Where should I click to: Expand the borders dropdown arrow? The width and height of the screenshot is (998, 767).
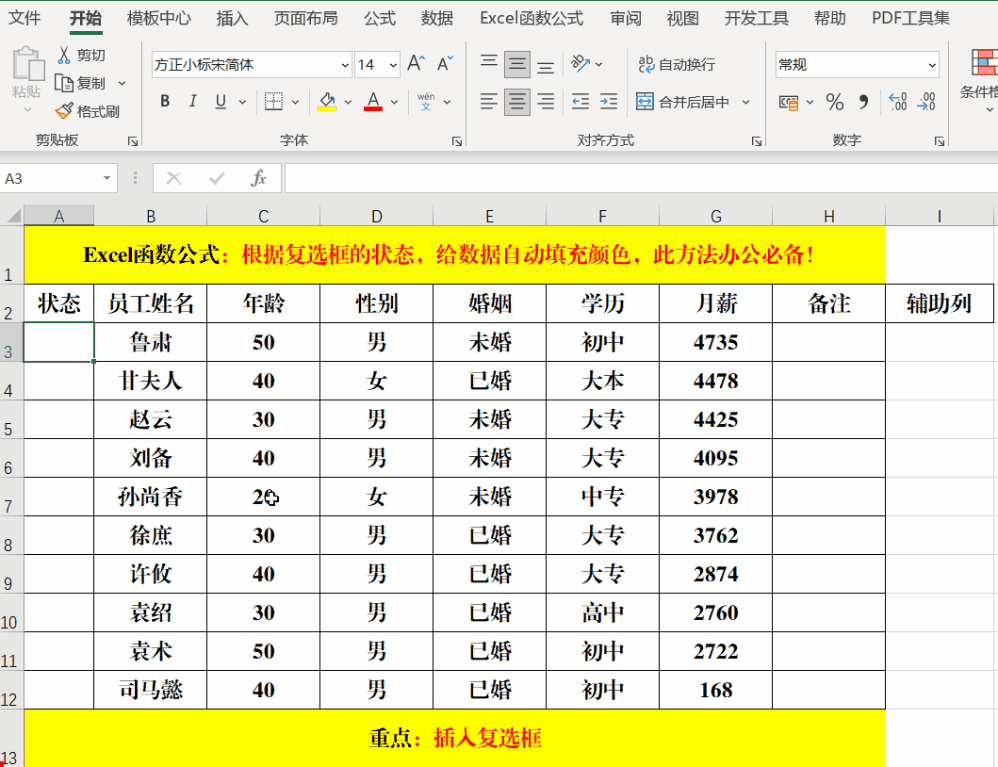(295, 101)
